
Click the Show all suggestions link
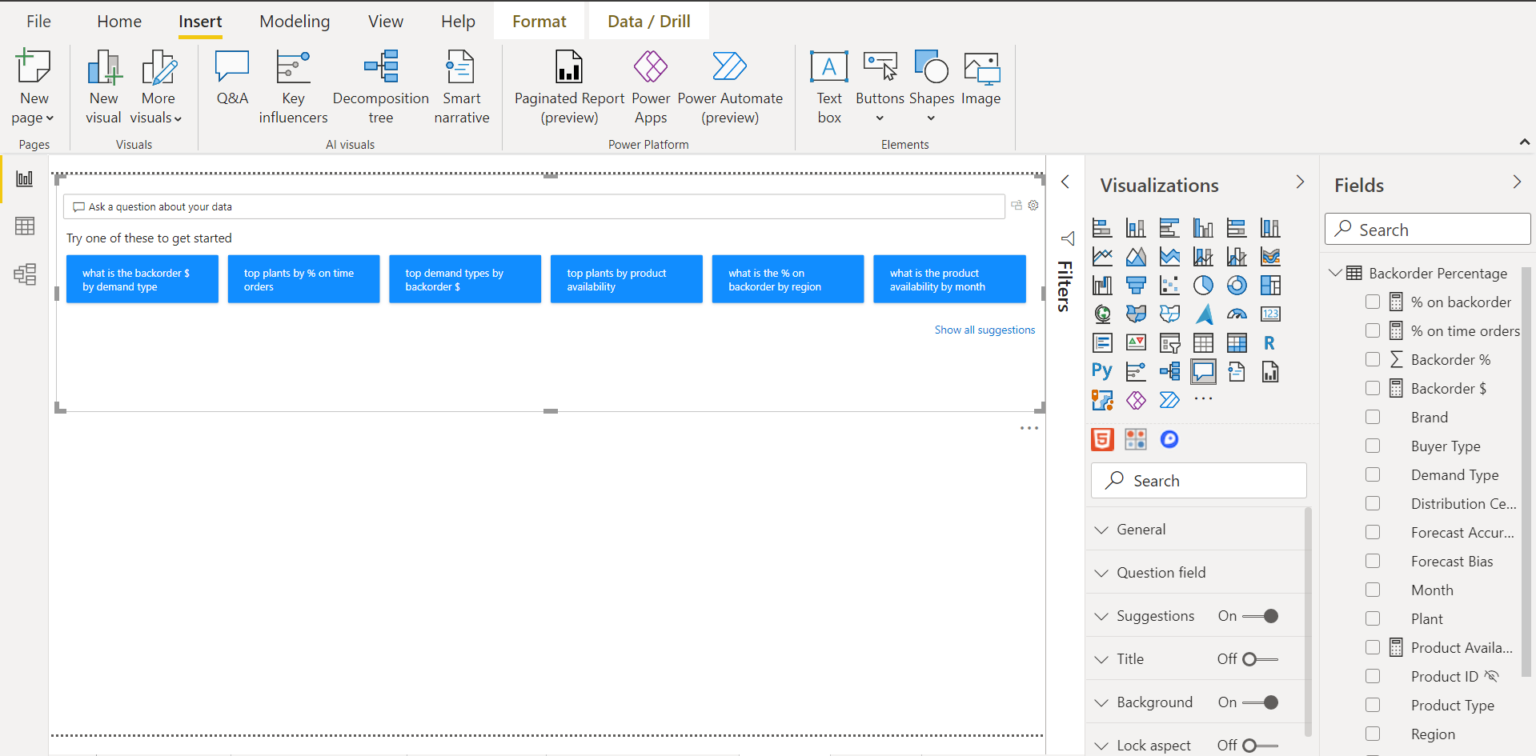point(984,329)
